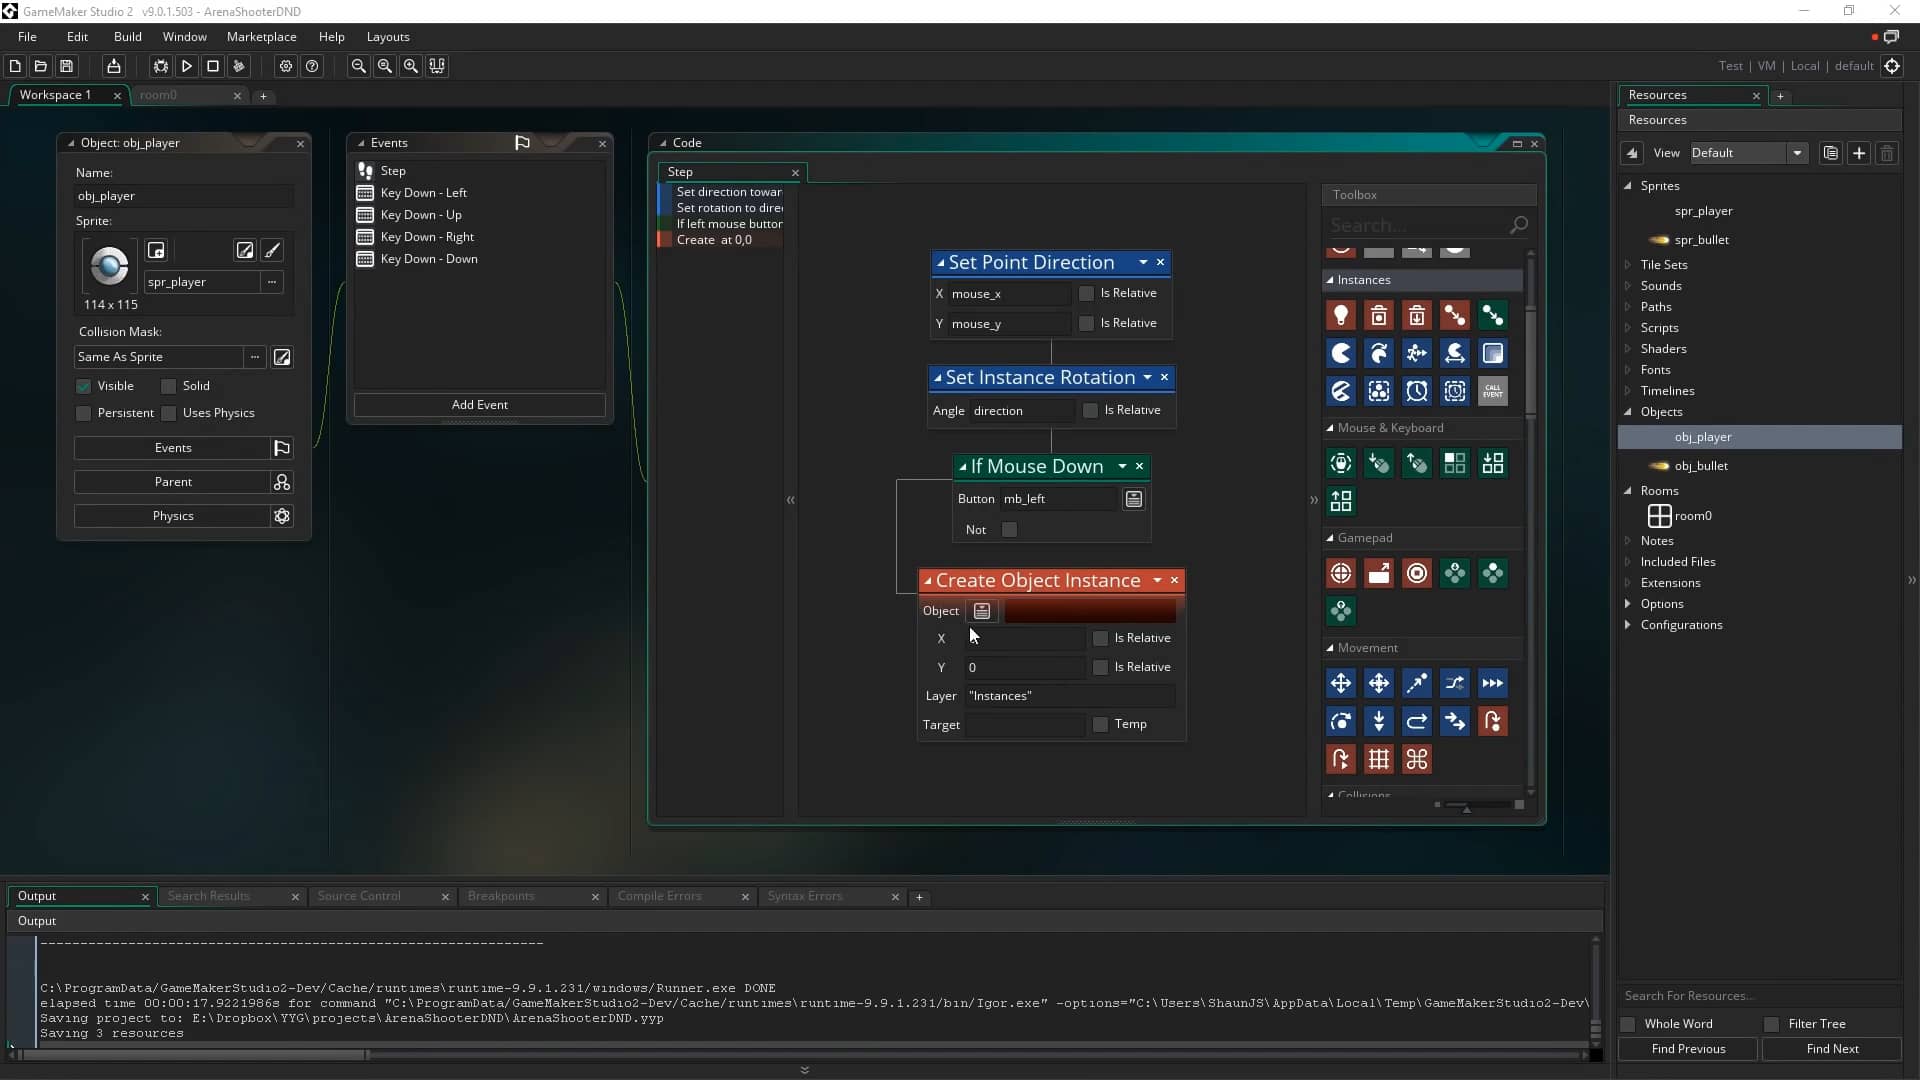Screen dimensions: 1920x1080
Task: Click the Physics settings icon on obj_player
Action: coord(282,516)
